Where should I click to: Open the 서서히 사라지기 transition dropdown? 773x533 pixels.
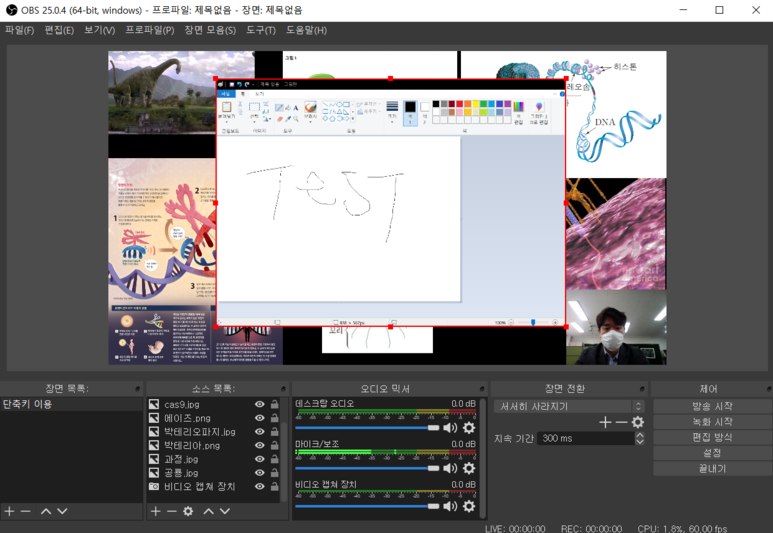569,407
